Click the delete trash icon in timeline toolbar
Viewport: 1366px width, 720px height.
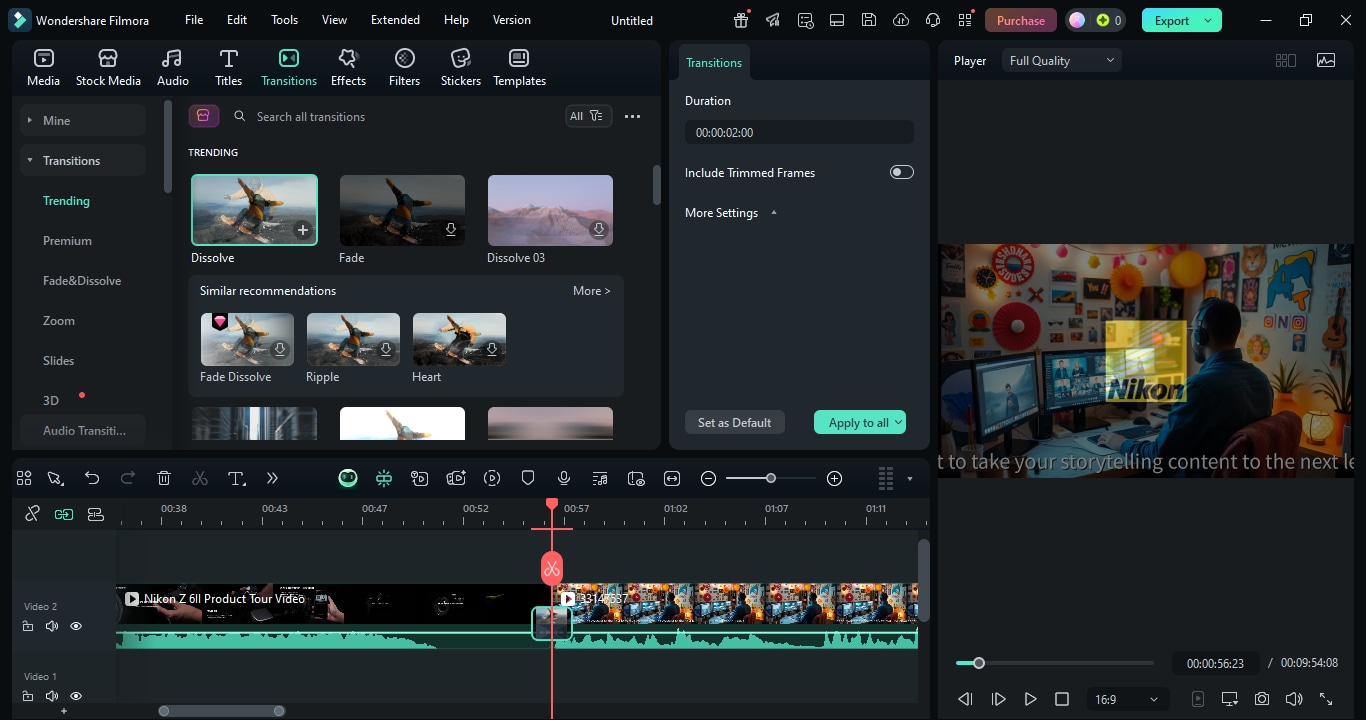pos(164,479)
